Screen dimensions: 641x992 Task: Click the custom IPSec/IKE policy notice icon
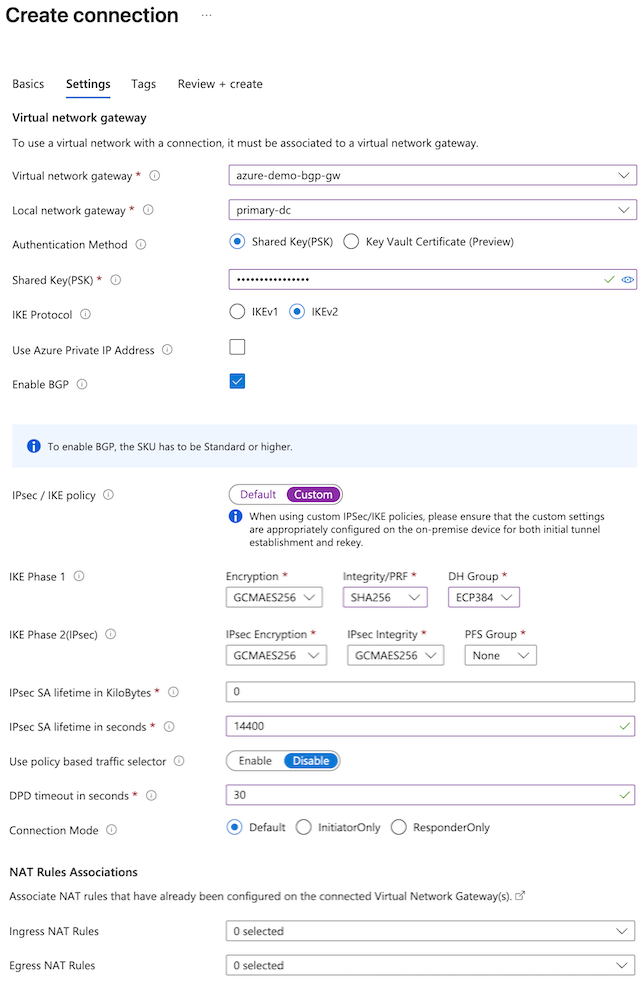pos(235,516)
